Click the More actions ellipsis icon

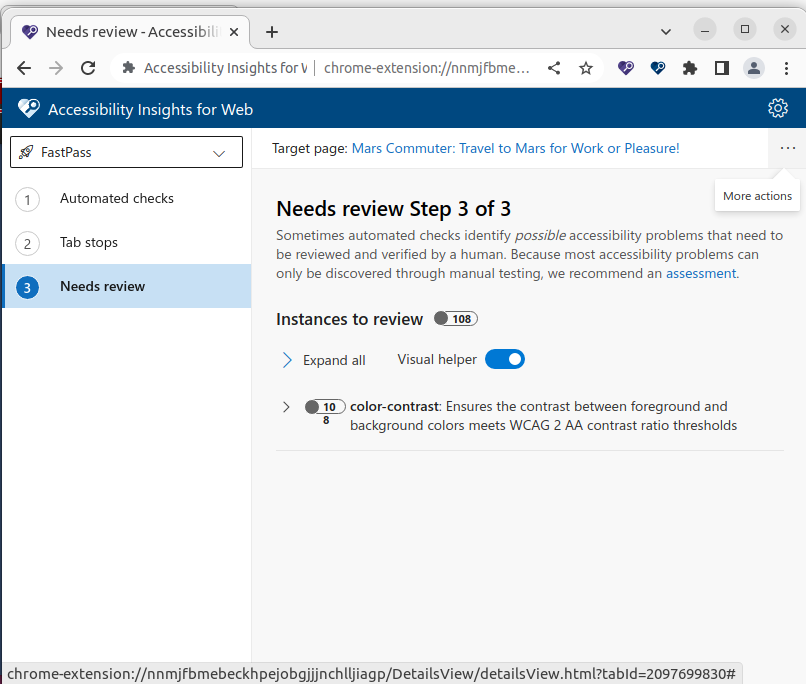coord(788,148)
